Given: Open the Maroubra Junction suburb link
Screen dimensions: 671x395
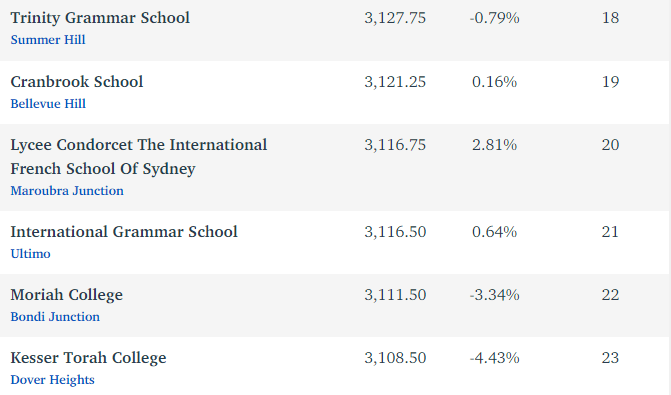Looking at the screenshot, I should pos(67,191).
